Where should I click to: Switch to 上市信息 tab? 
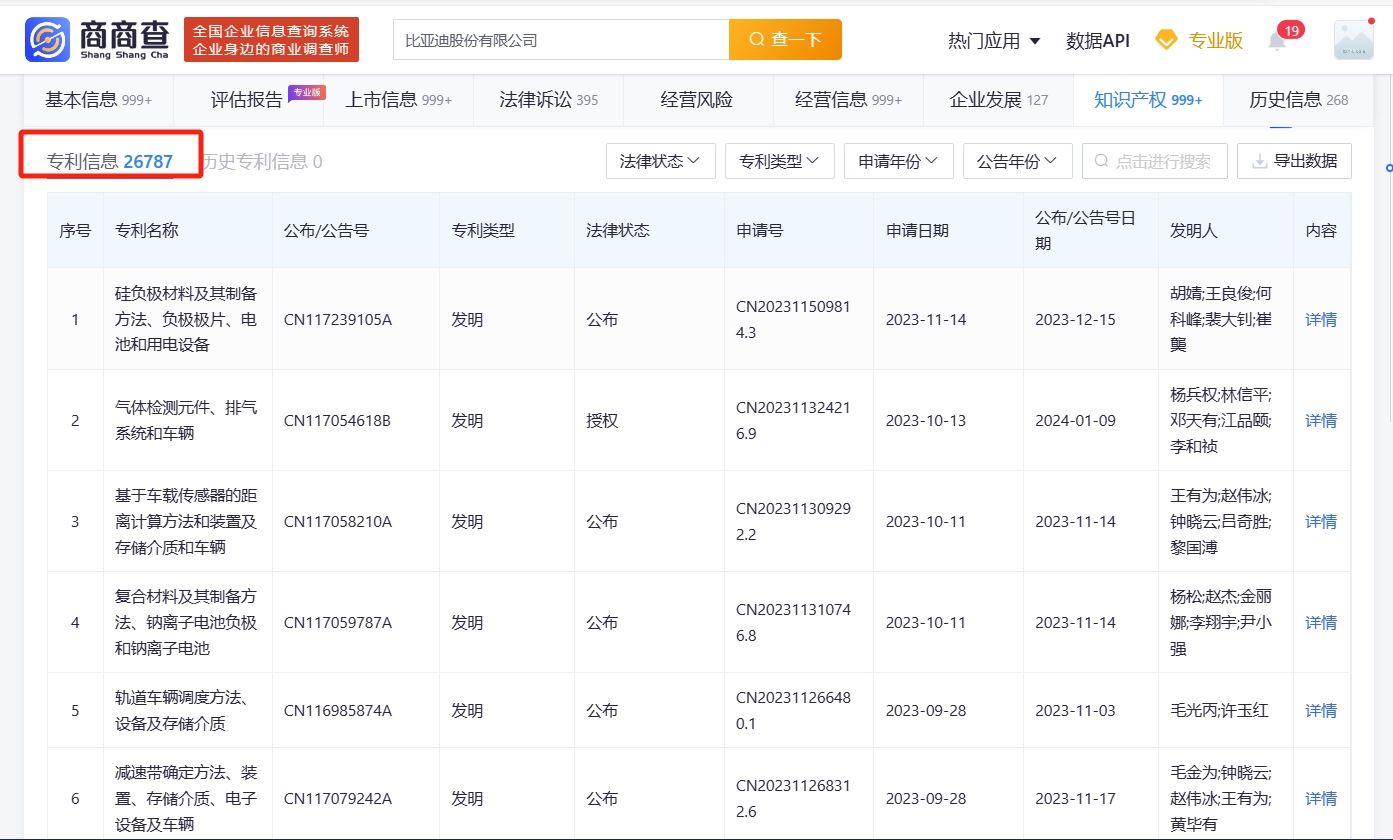click(398, 99)
